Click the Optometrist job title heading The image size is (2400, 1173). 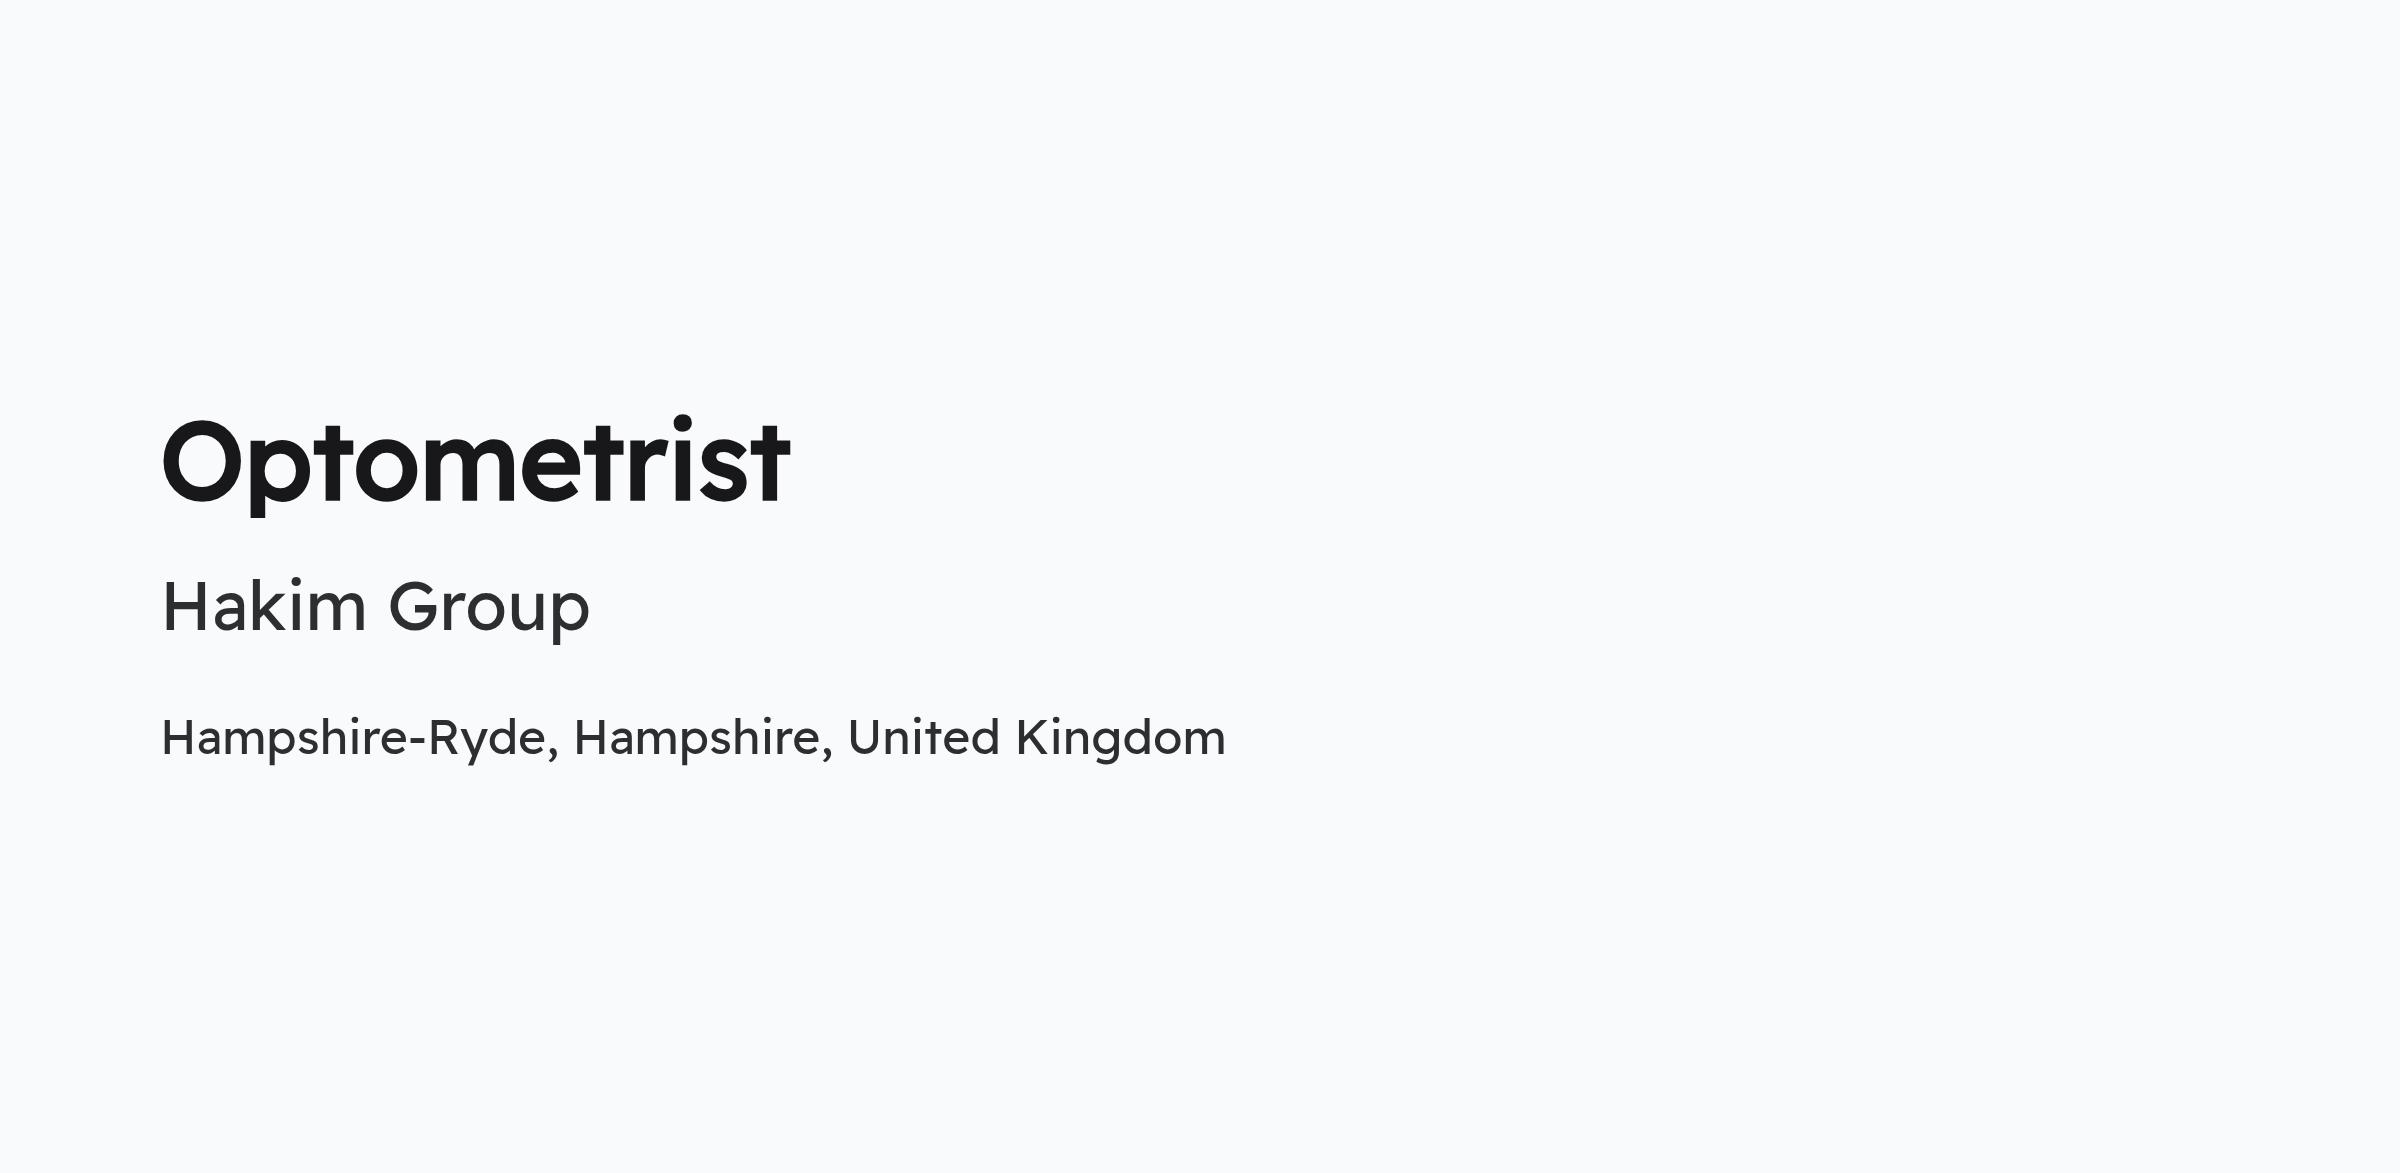[x=476, y=464]
